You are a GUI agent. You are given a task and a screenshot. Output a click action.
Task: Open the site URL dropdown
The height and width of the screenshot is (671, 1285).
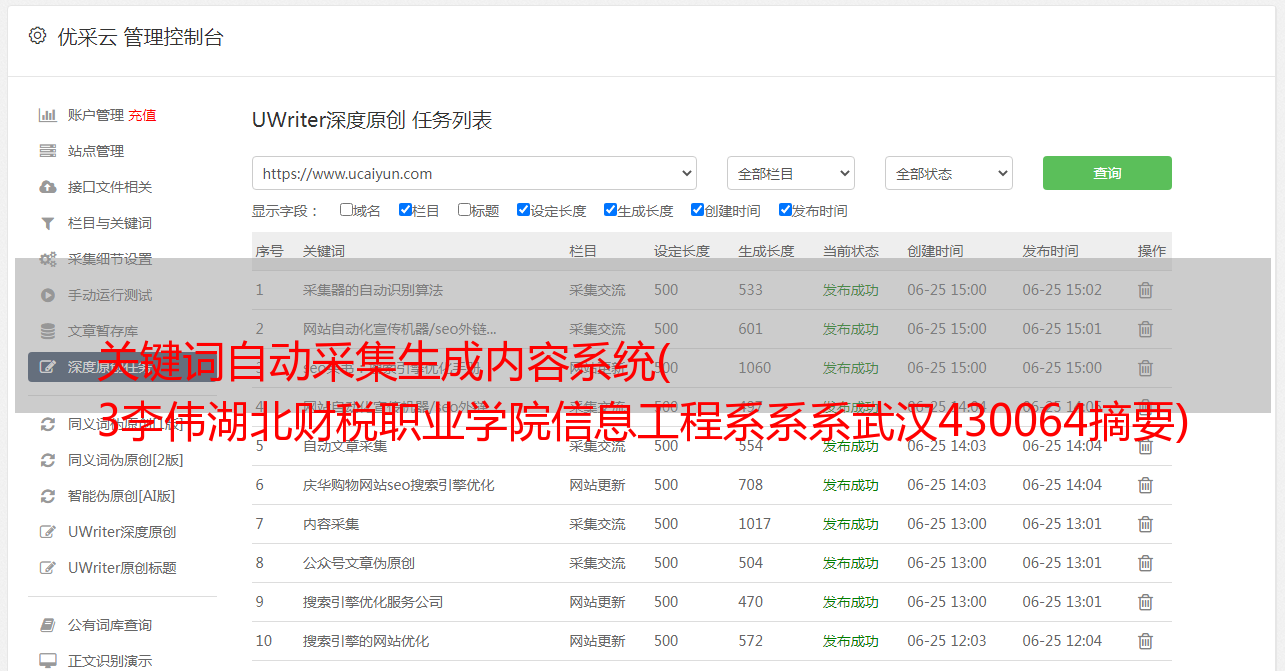pyautogui.click(x=474, y=173)
